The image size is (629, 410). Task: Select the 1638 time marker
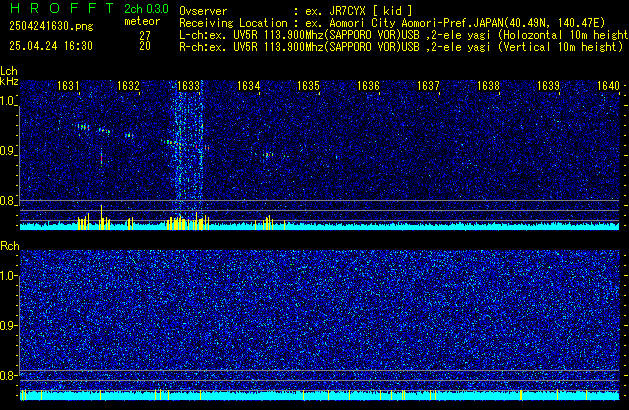click(488, 86)
